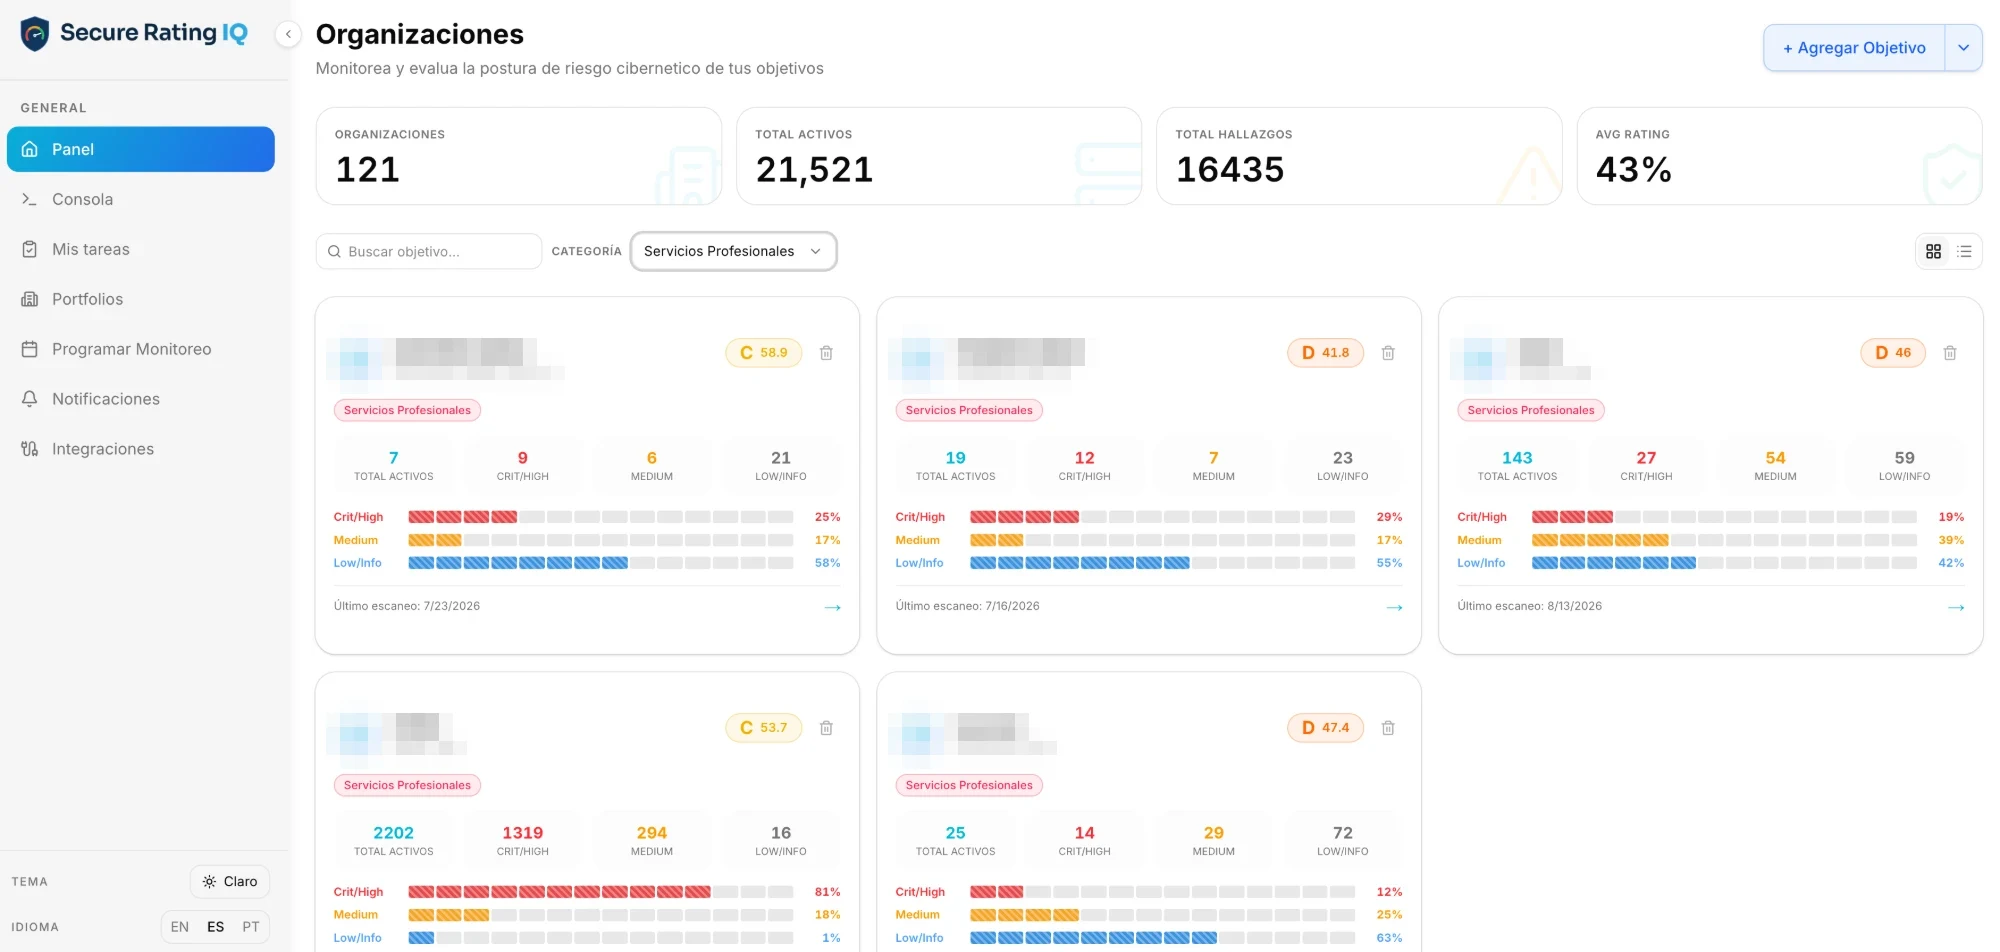The width and height of the screenshot is (2000, 952).
Task: Click the D 41.8 rating badge
Action: tap(1325, 353)
